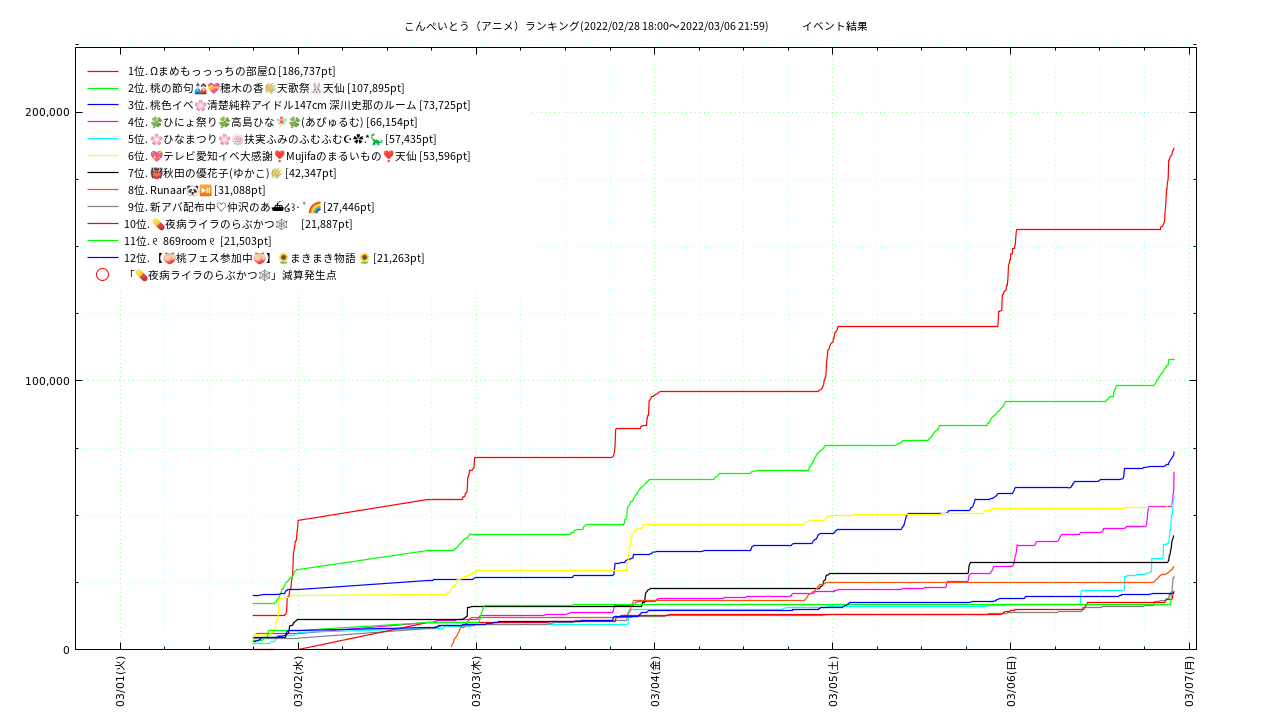Click the 03/06(日) x-axis date label
Screen dimensions: 1280x720
1010,682
